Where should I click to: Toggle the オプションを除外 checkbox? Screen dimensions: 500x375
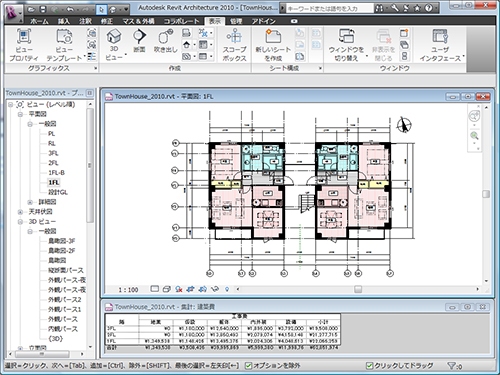[248, 366]
